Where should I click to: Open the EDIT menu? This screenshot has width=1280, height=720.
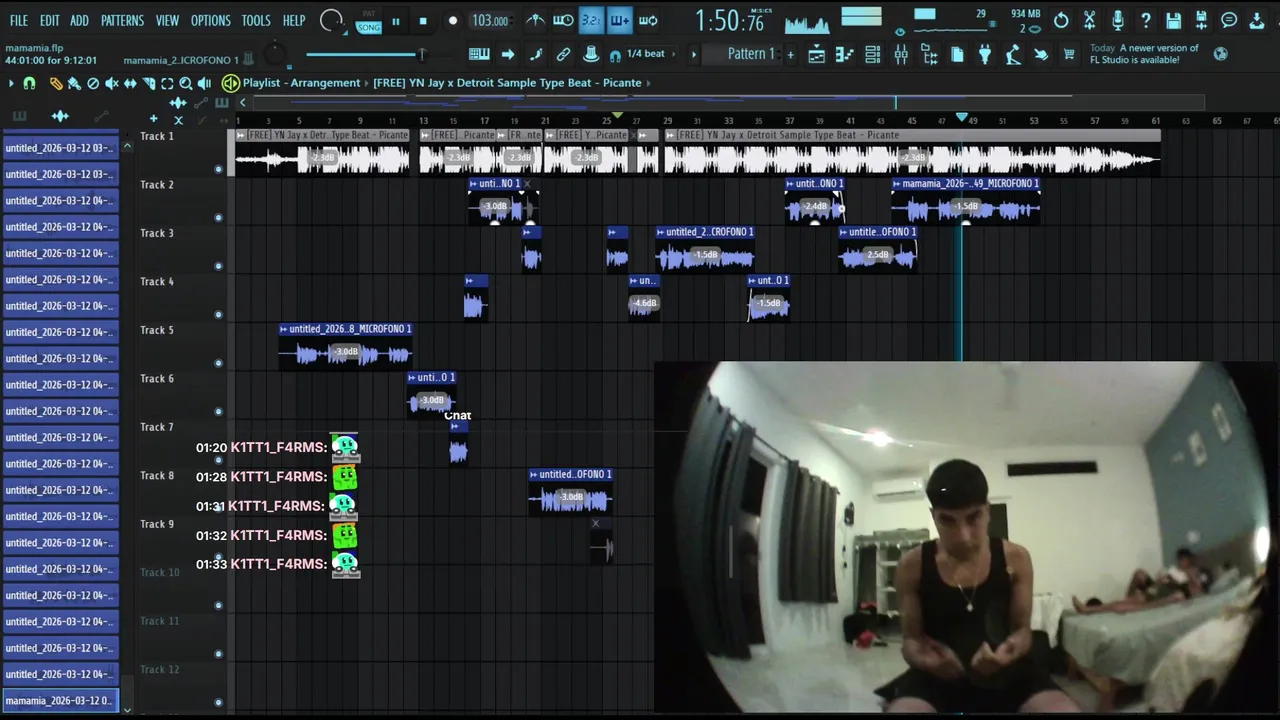click(x=50, y=20)
